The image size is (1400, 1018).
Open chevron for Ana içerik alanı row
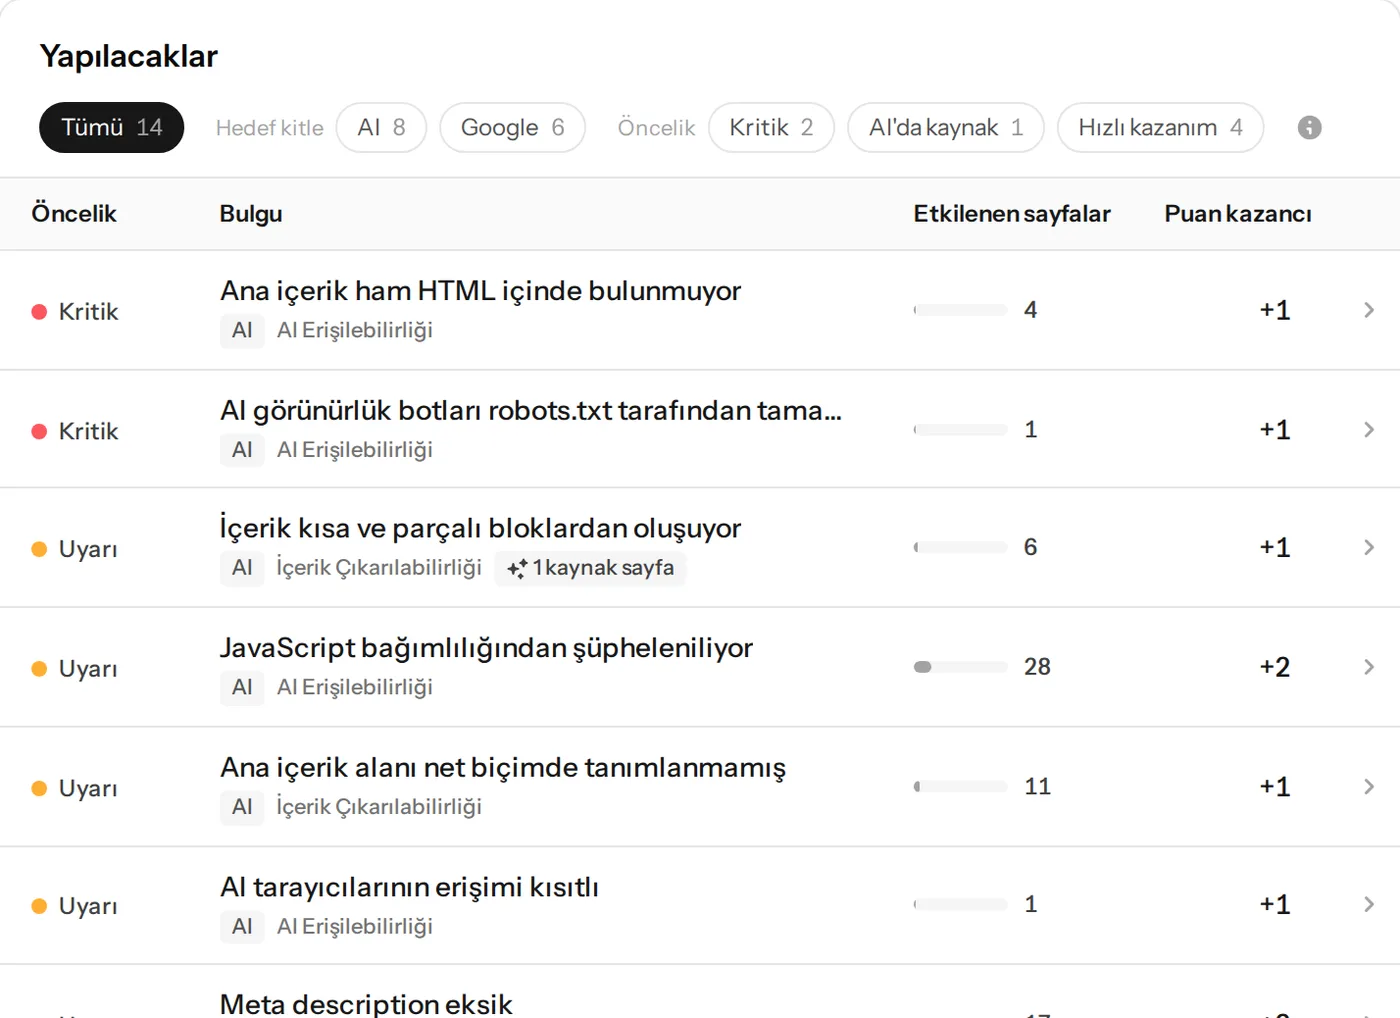1369,787
